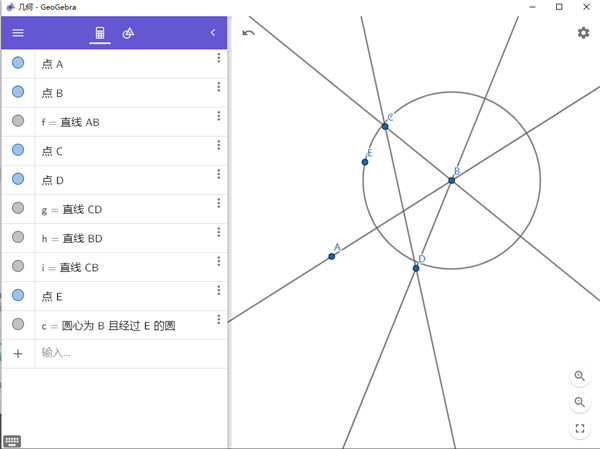Toggle visibility of point C
The height and width of the screenshot is (449, 600).
click(x=18, y=150)
